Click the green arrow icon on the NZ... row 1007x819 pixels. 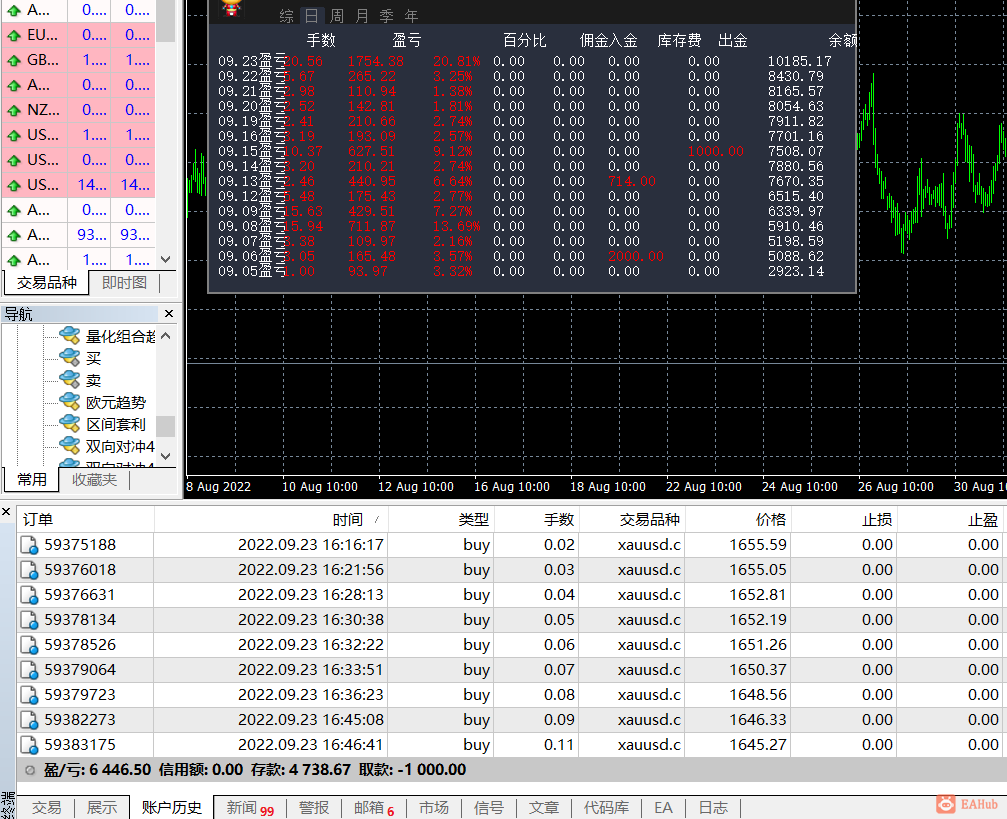click(x=13, y=110)
